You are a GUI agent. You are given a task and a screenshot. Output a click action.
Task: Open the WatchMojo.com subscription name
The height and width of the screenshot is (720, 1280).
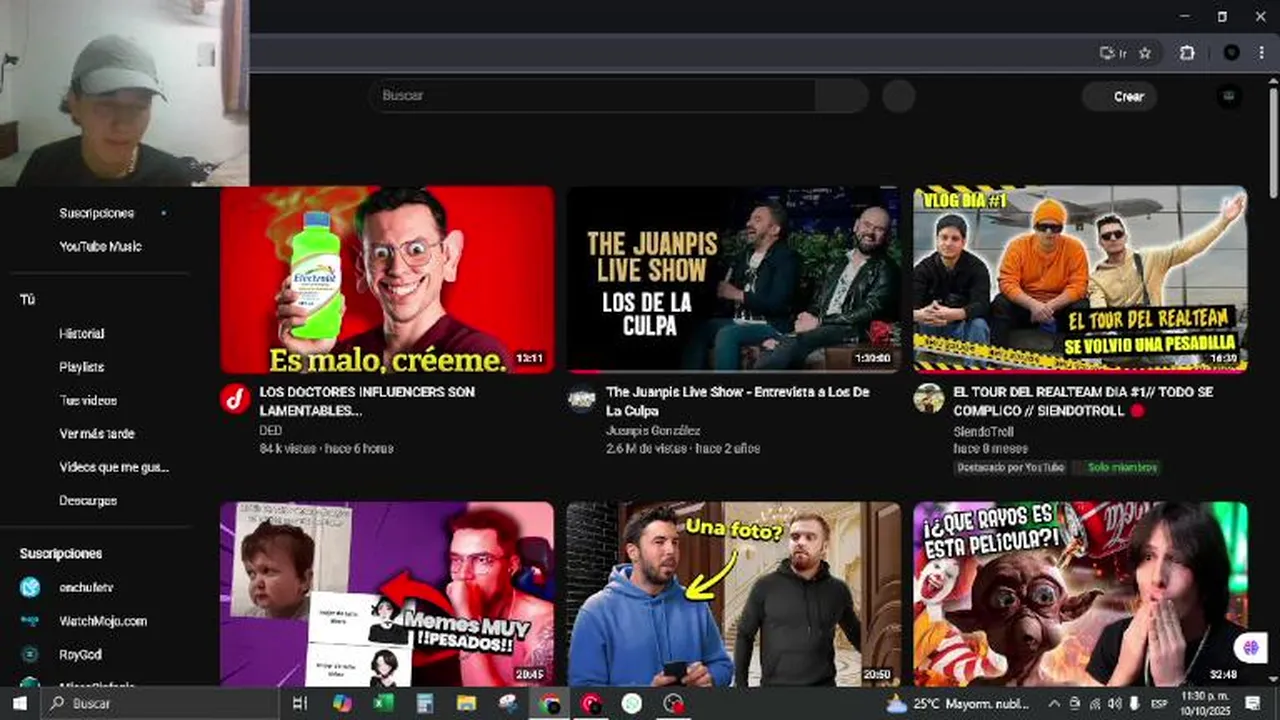click(103, 621)
